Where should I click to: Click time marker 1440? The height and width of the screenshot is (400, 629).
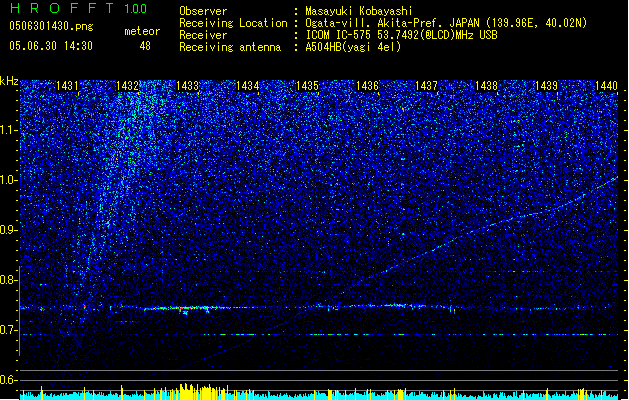(x=606, y=86)
